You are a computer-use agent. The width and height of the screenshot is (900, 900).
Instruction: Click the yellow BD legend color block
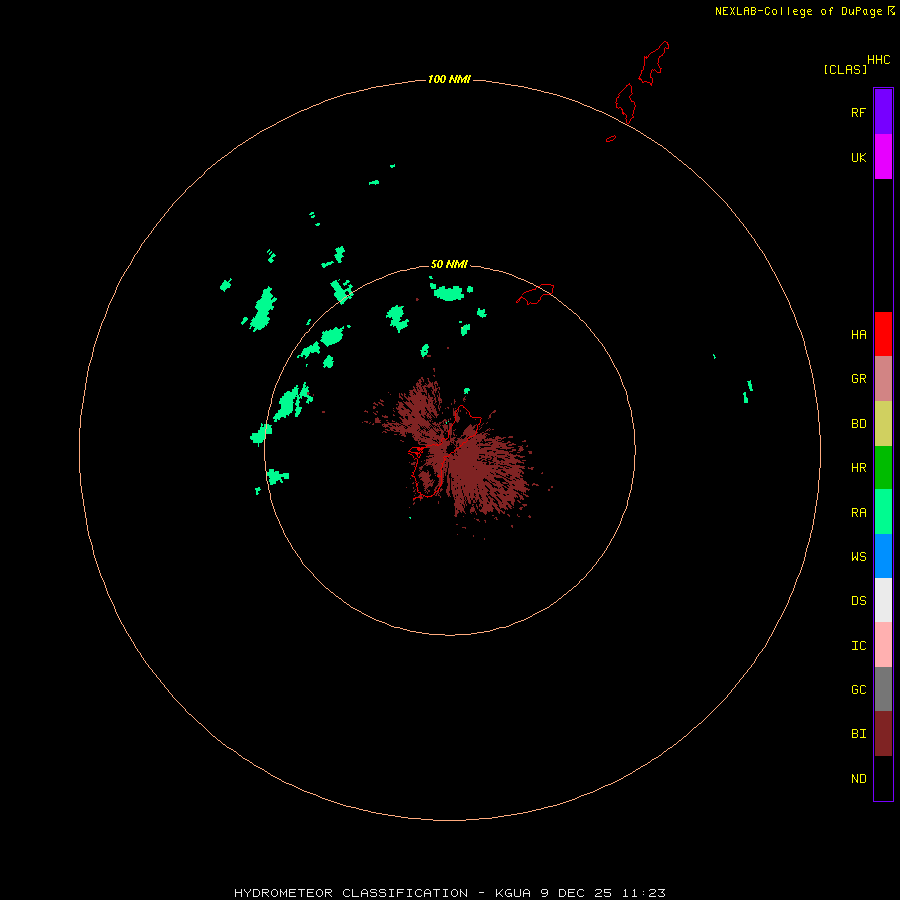[x=883, y=423]
